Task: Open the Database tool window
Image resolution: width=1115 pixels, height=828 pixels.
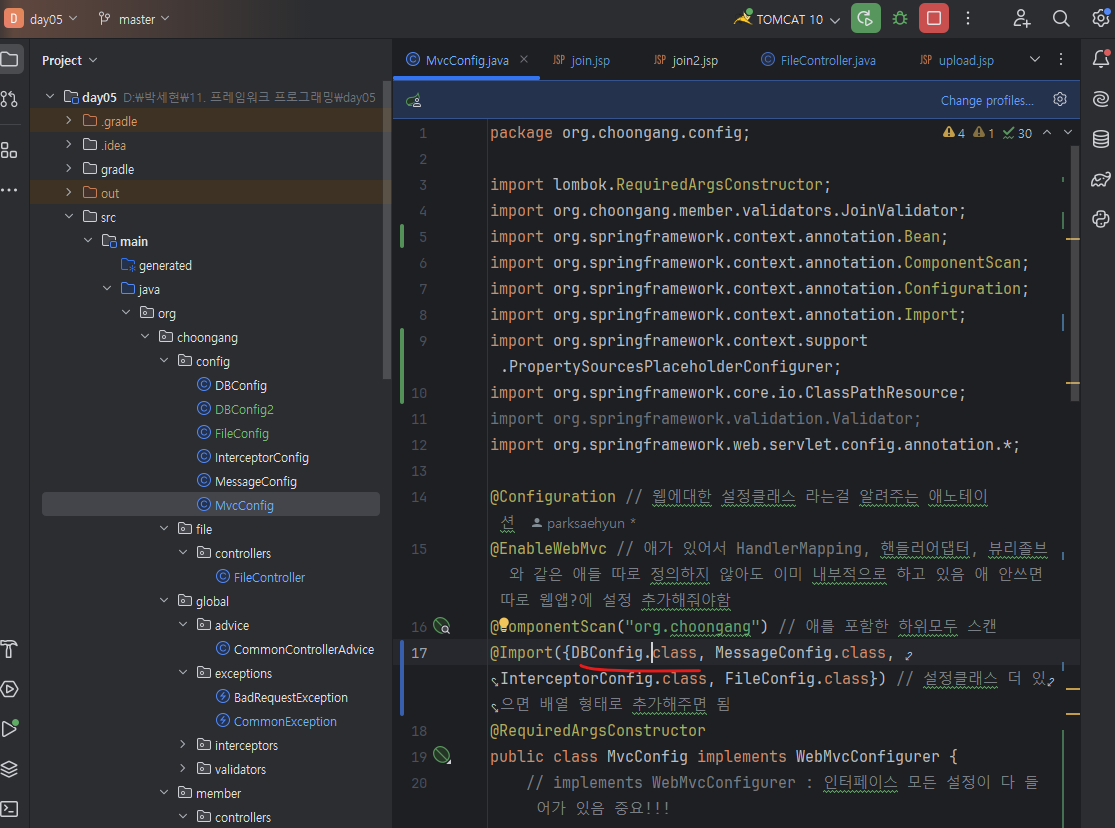Action: 1101,139
